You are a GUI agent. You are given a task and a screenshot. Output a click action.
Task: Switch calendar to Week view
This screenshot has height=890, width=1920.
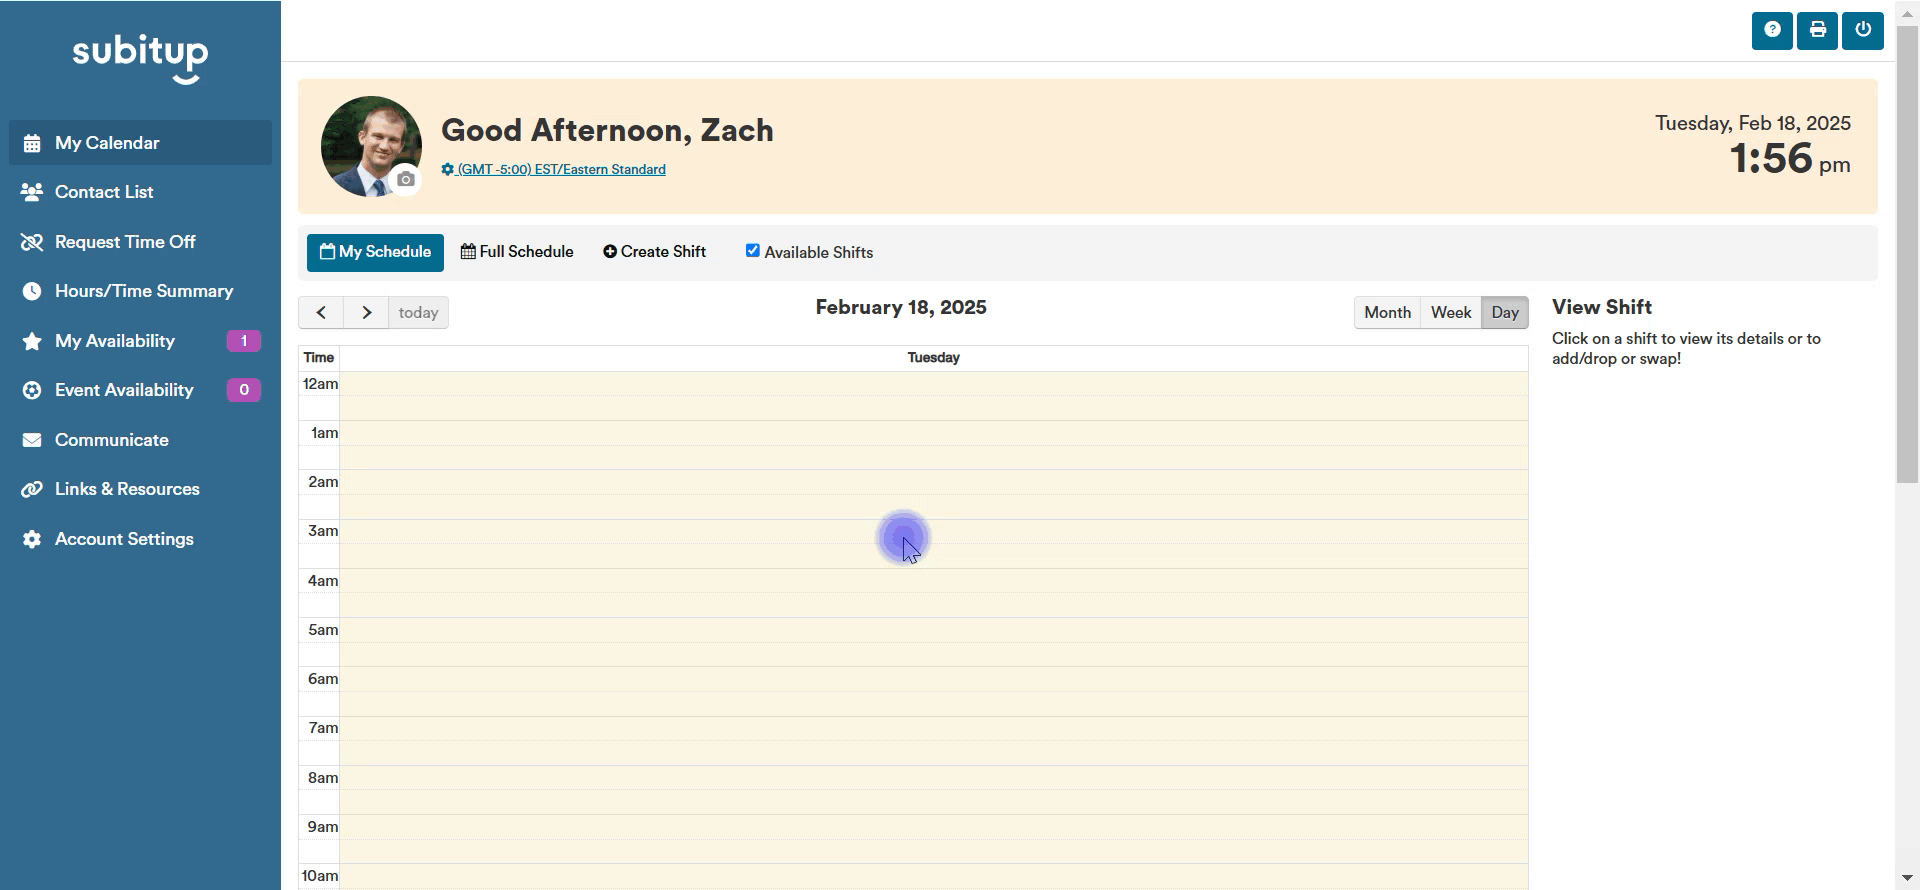[1451, 312]
